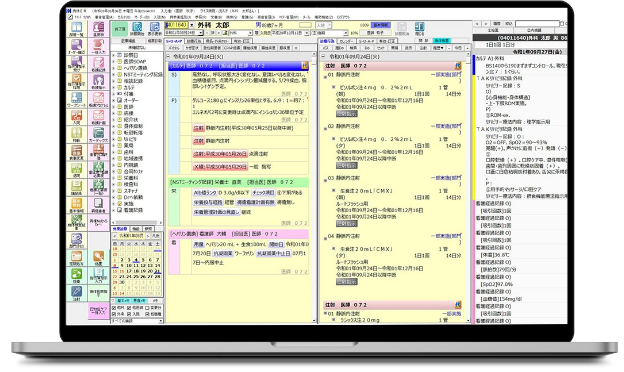Expand the リハビリ tree node
The image size is (624, 372).
click(114, 139)
